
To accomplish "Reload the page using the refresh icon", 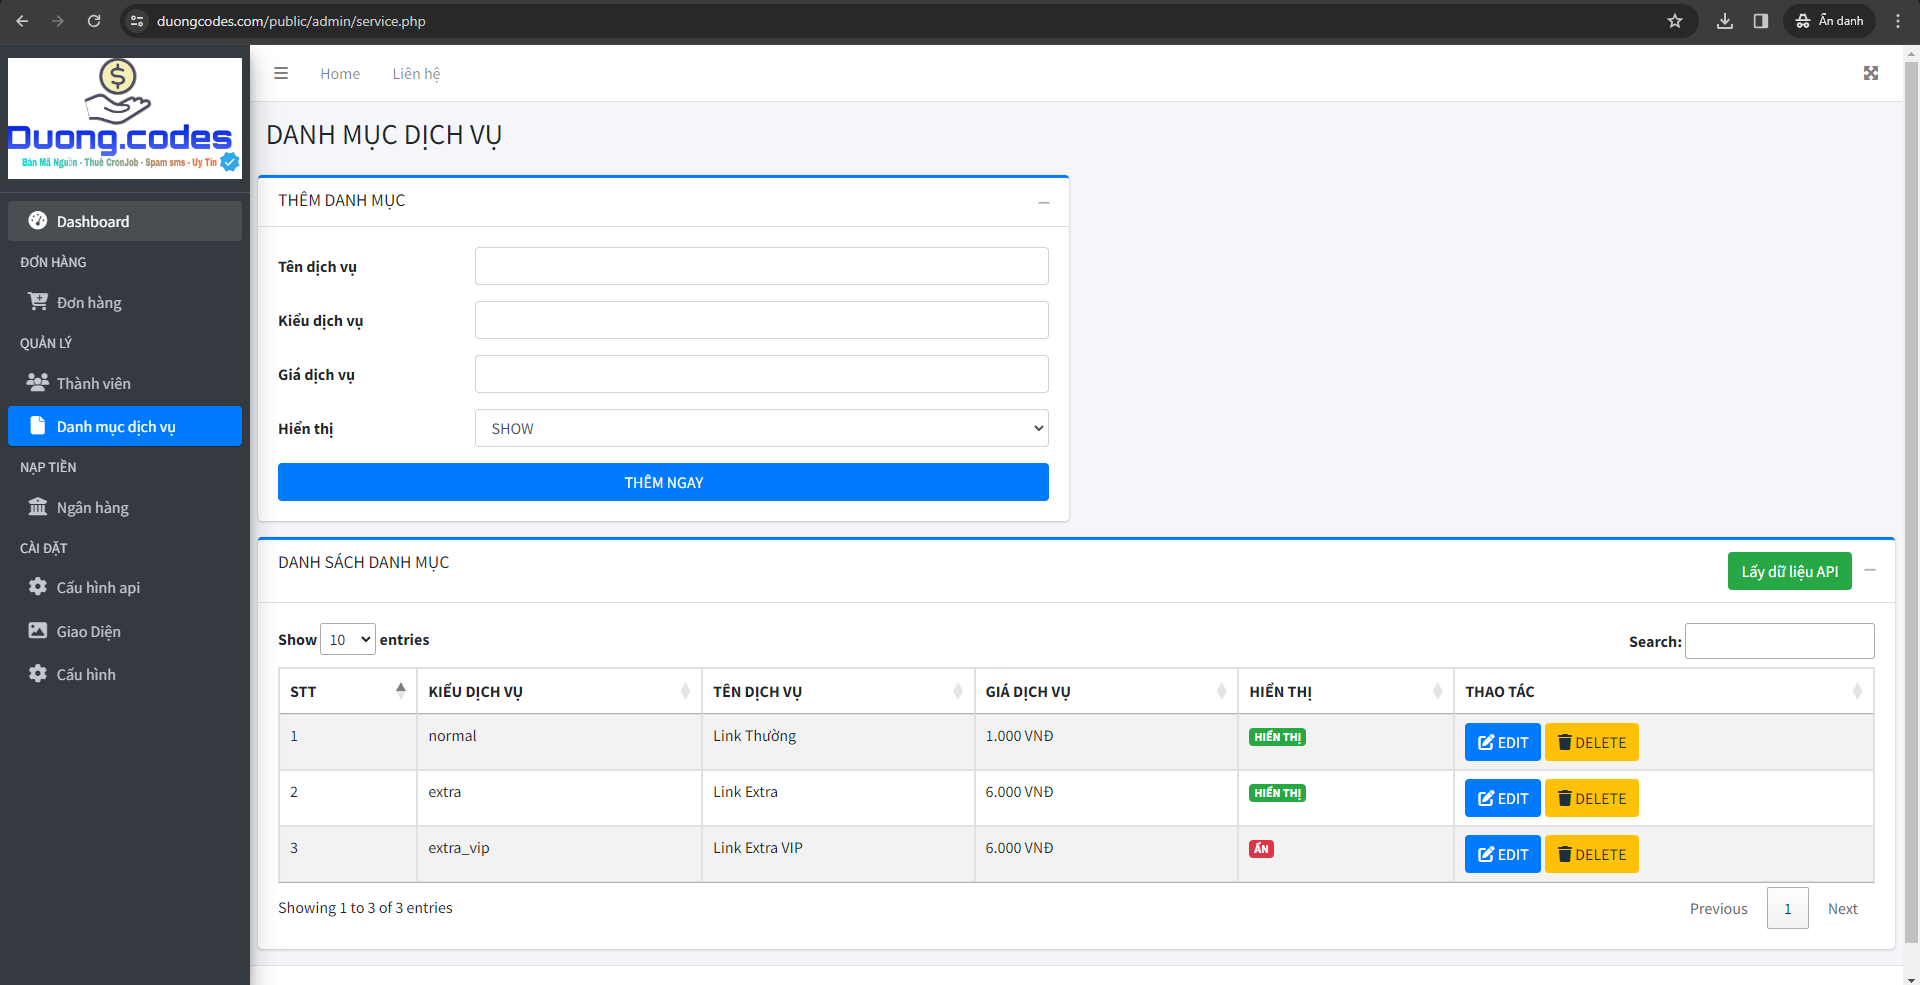I will coord(94,21).
